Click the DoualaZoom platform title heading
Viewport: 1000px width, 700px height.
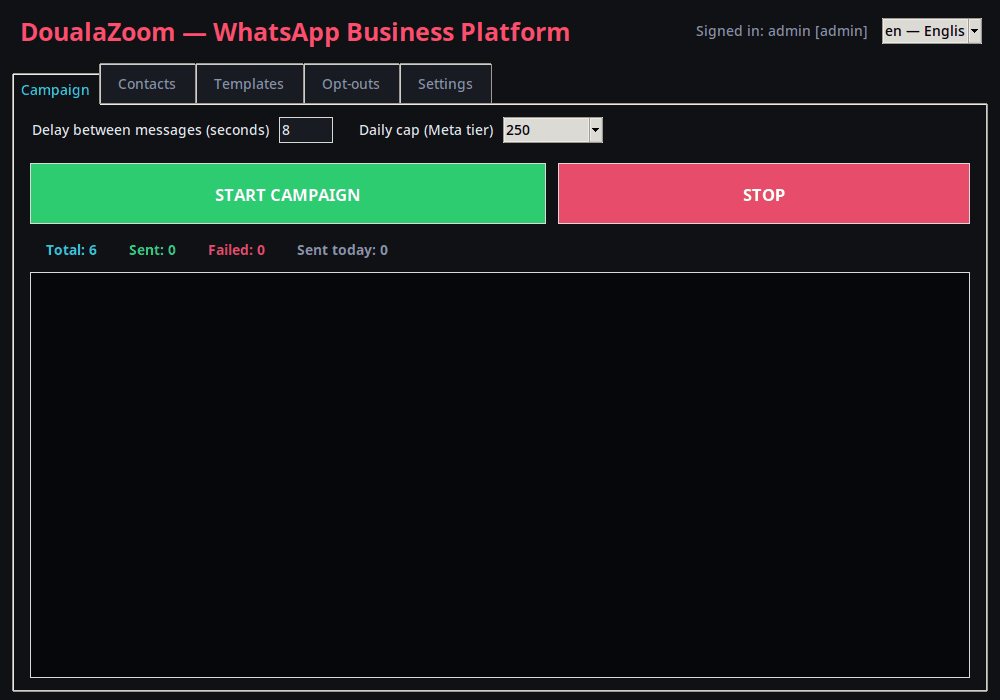click(x=295, y=33)
